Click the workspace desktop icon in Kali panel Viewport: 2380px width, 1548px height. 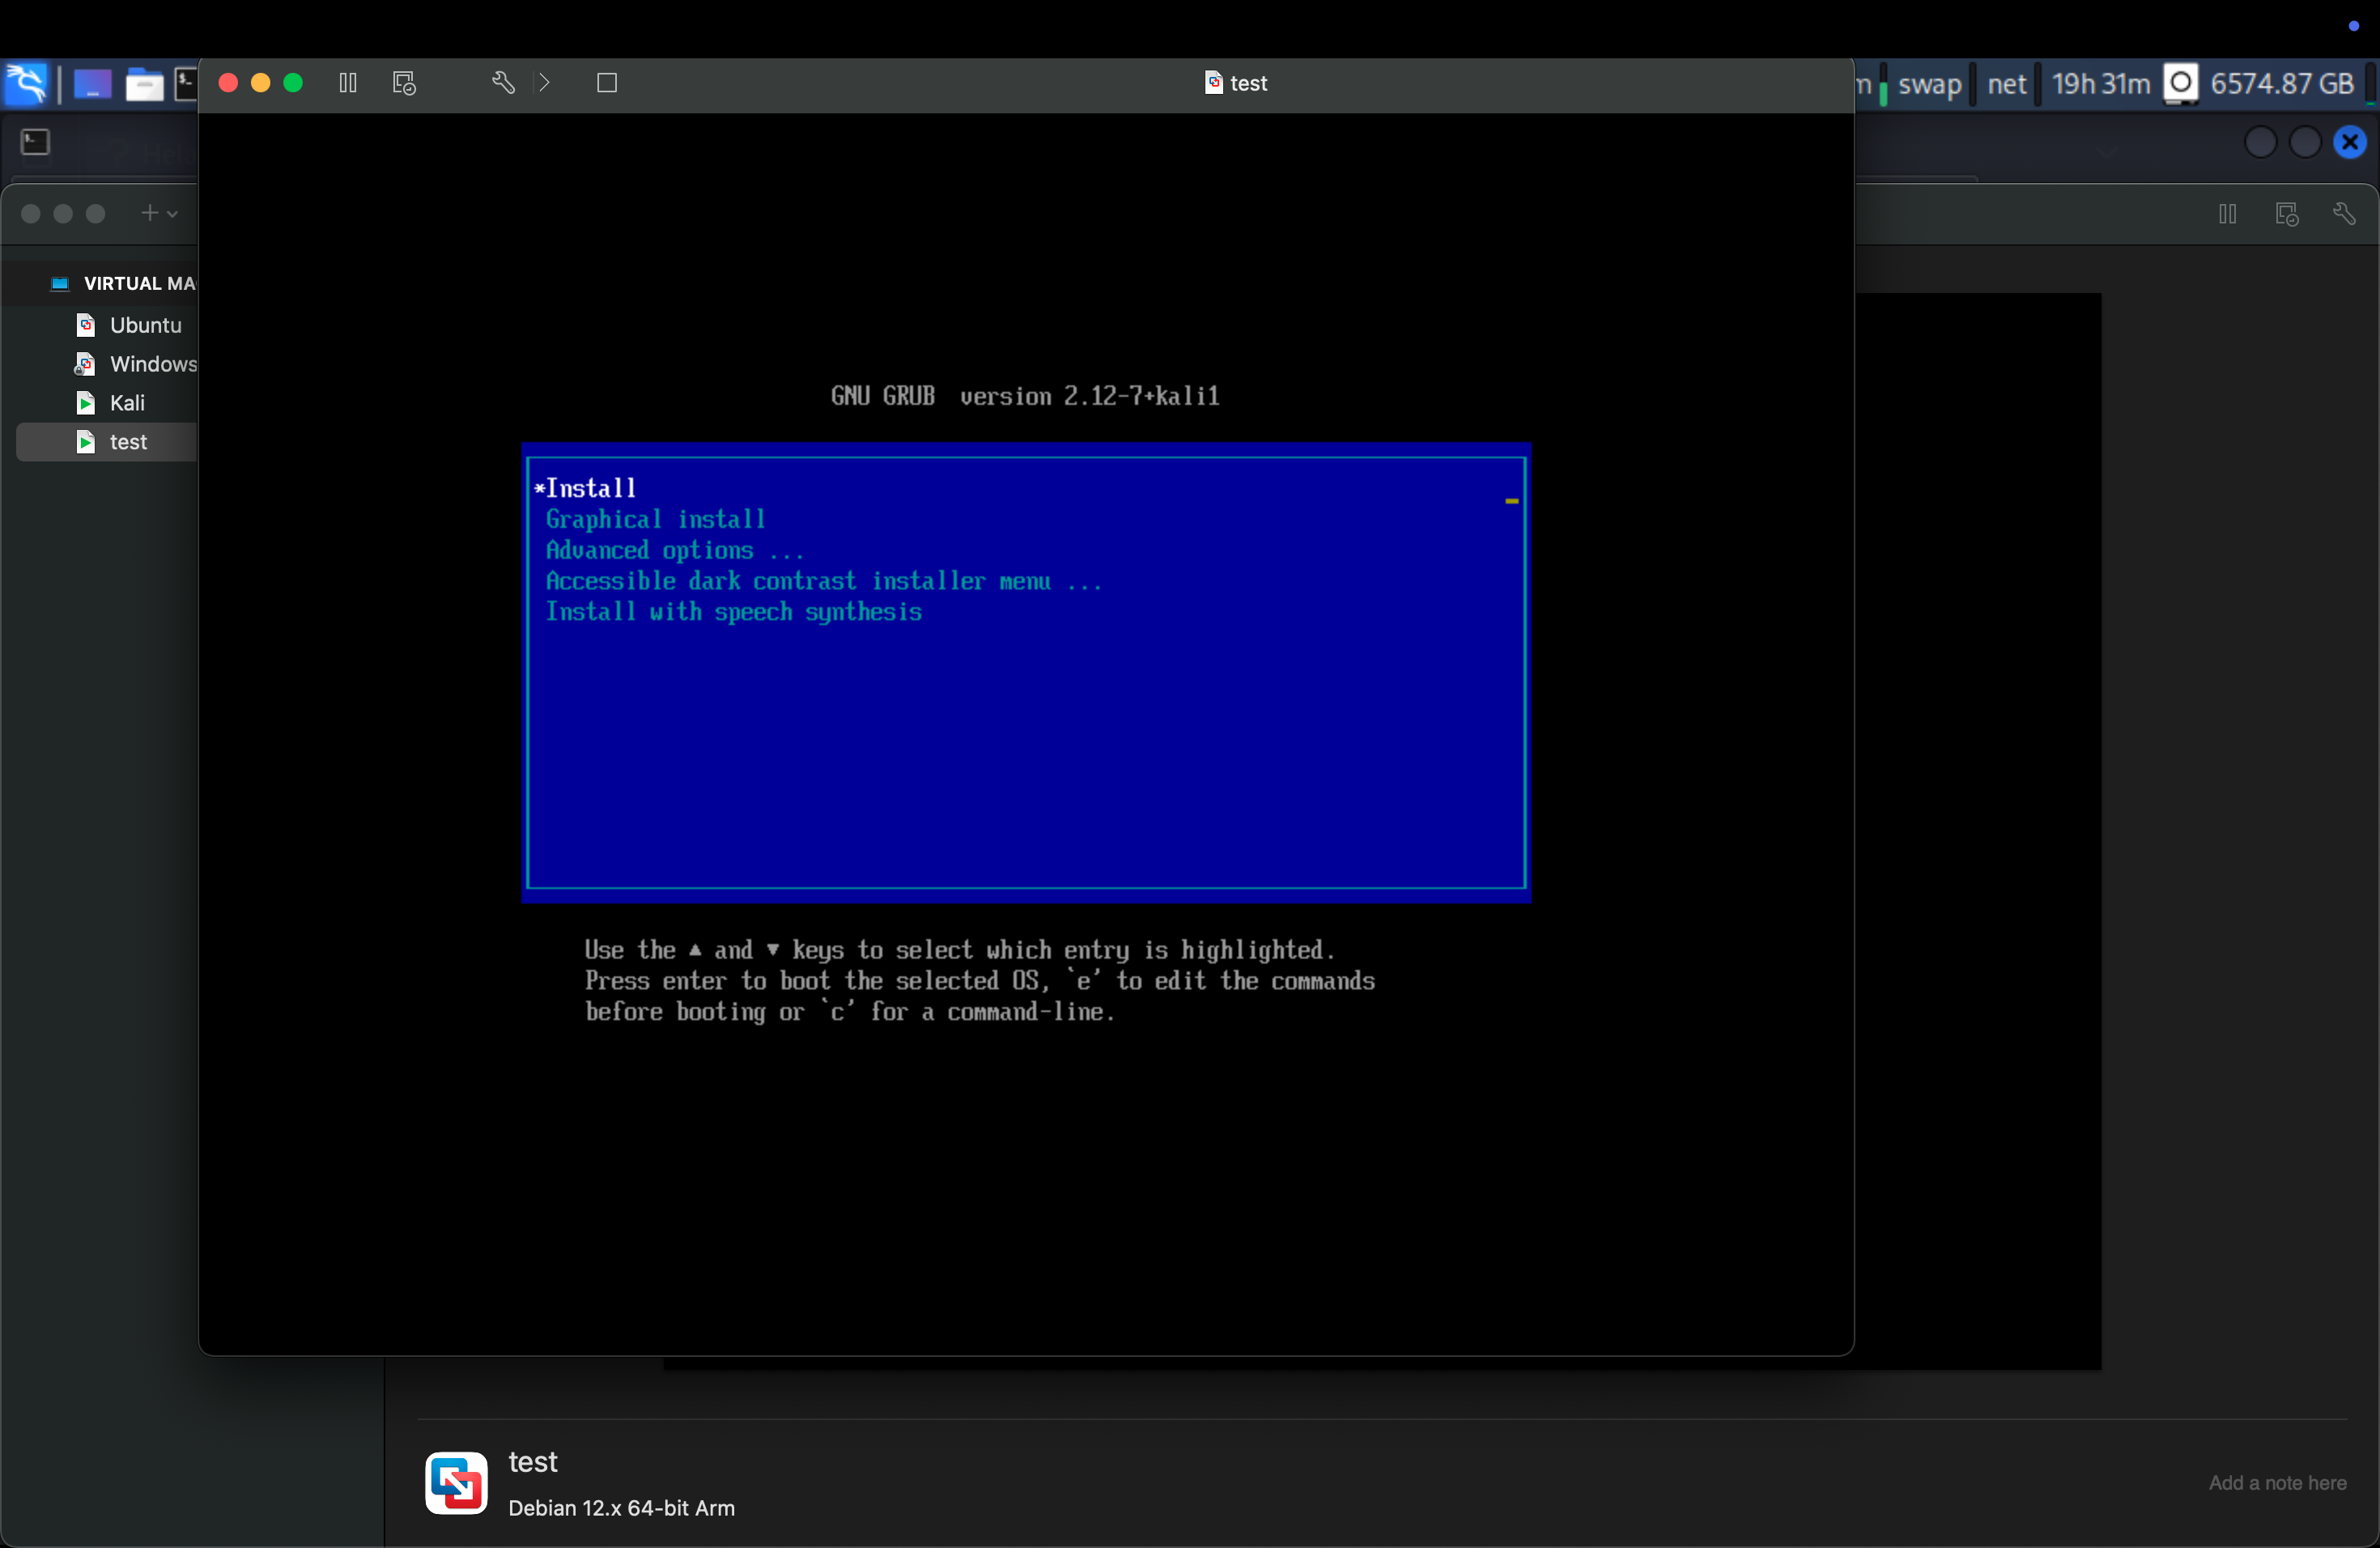[92, 84]
